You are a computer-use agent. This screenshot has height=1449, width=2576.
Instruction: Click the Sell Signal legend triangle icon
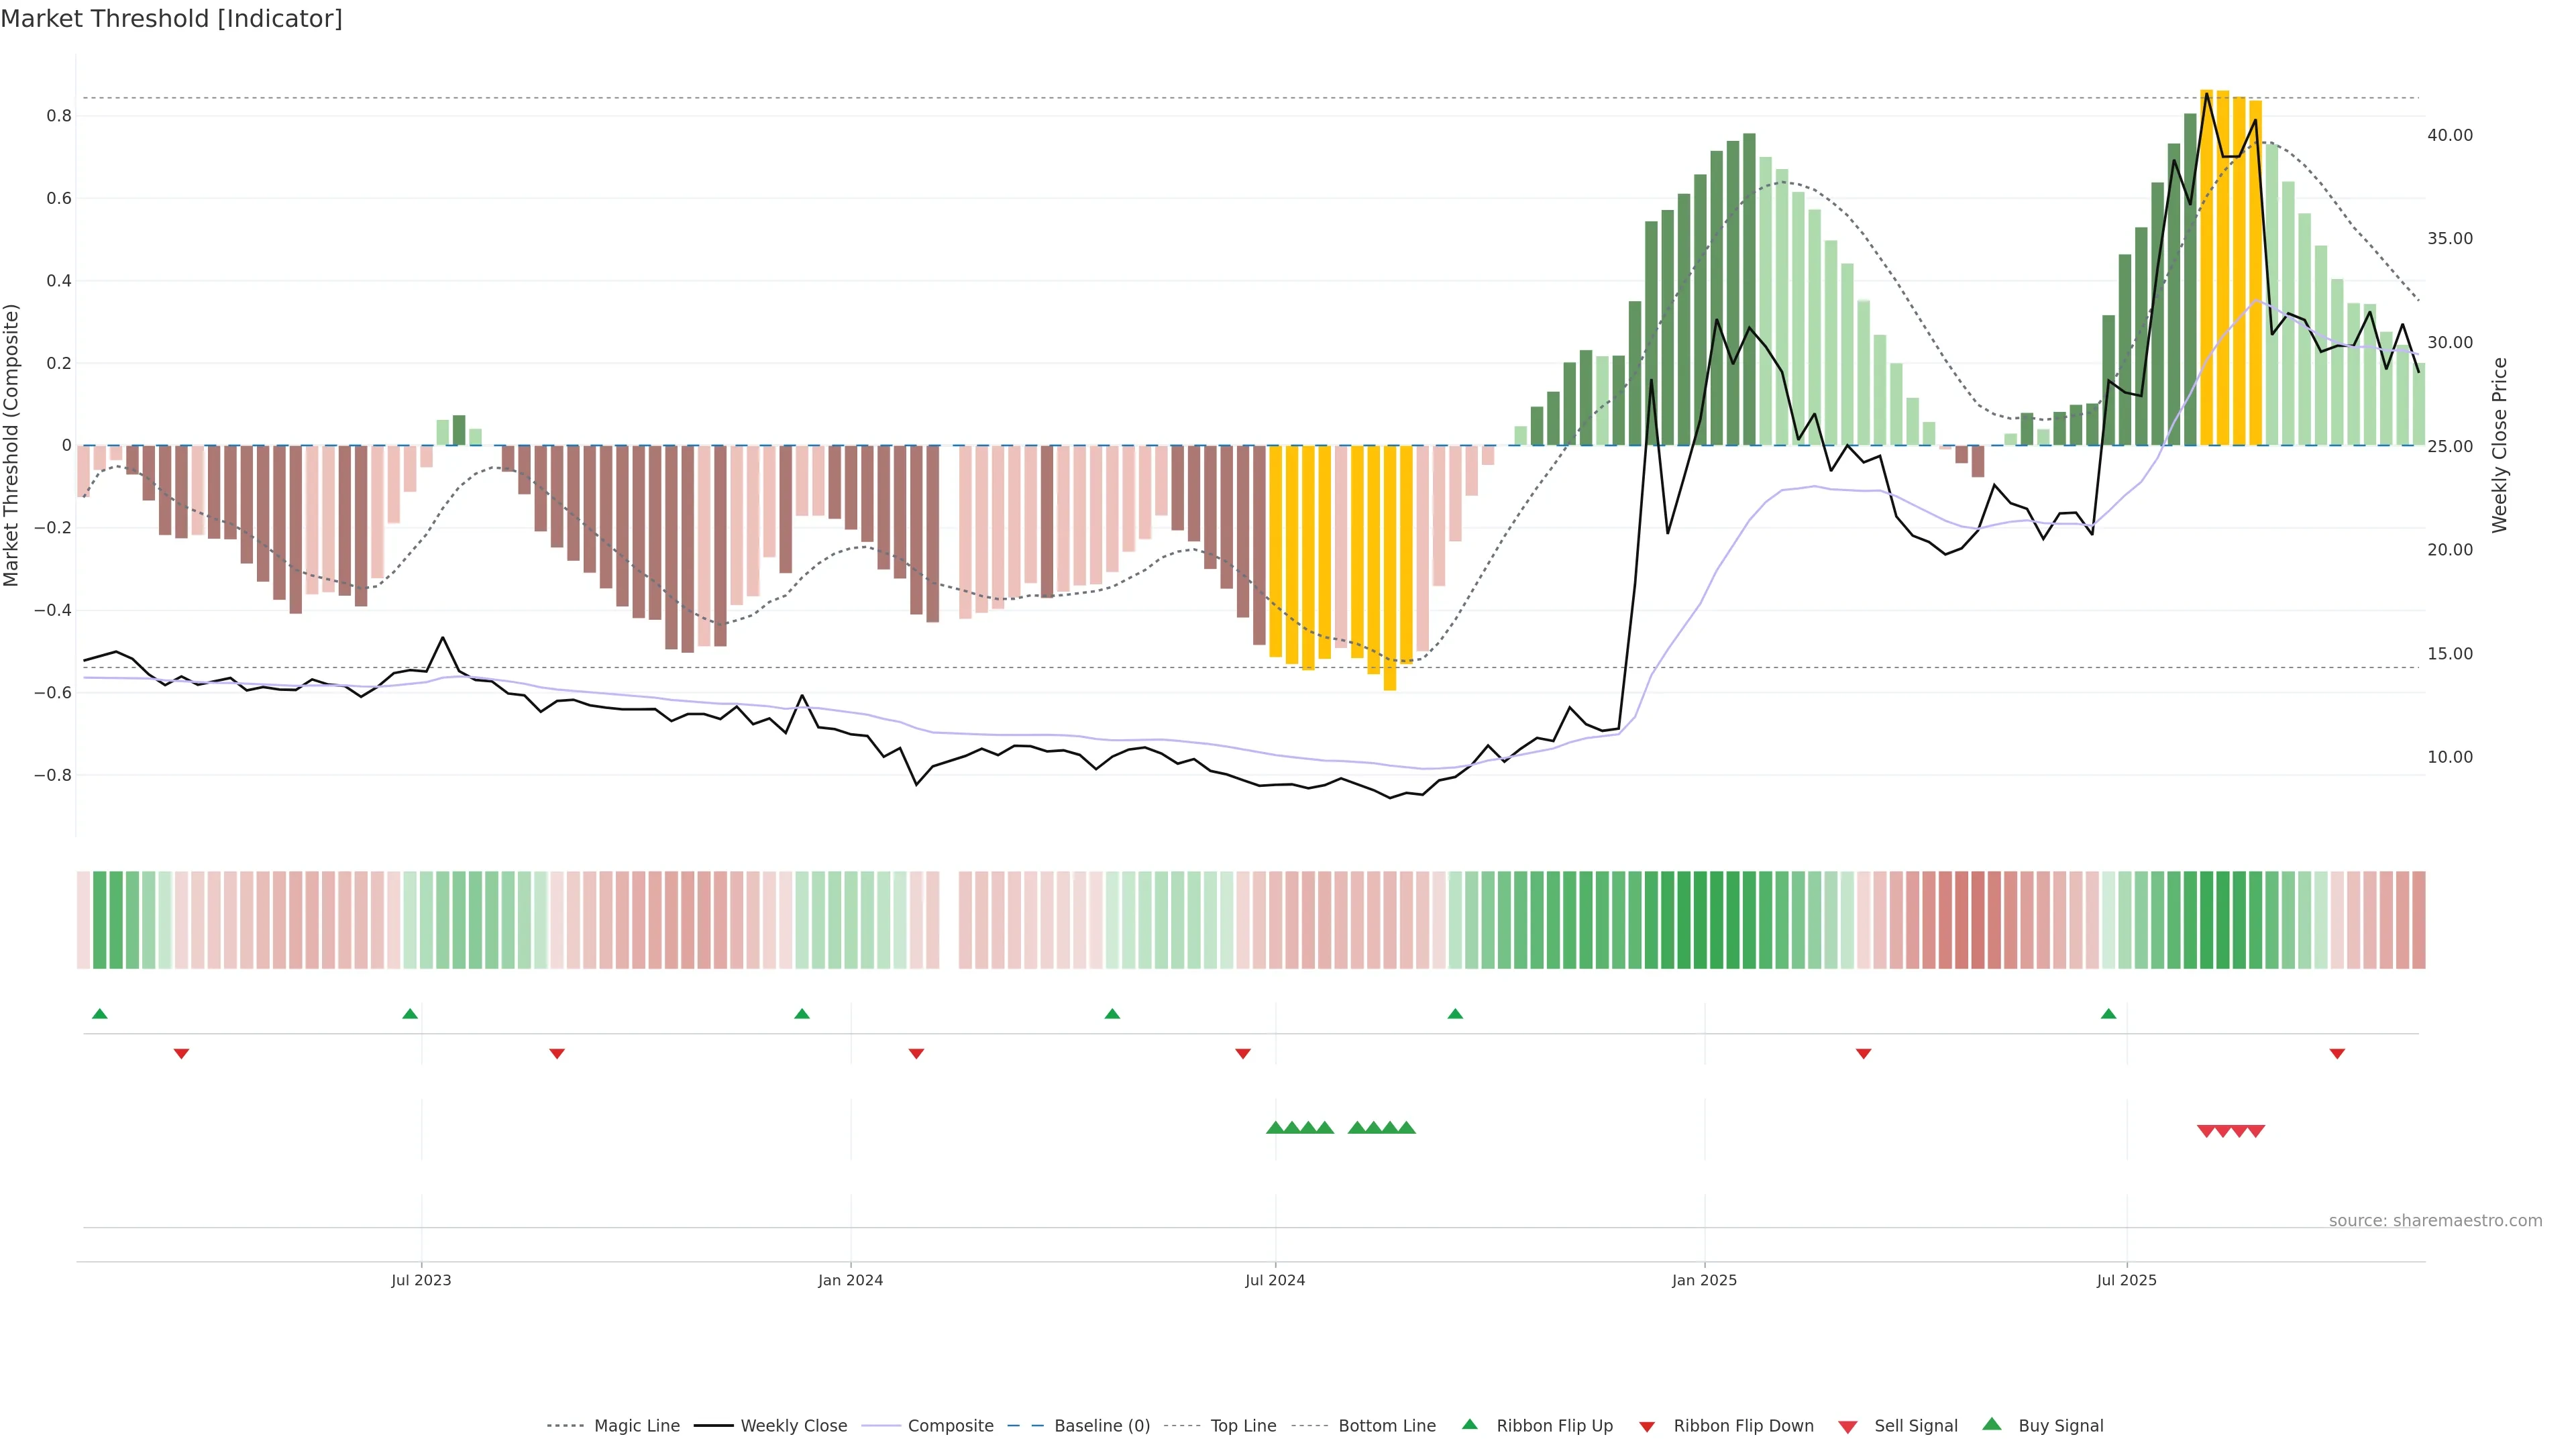(1848, 1427)
